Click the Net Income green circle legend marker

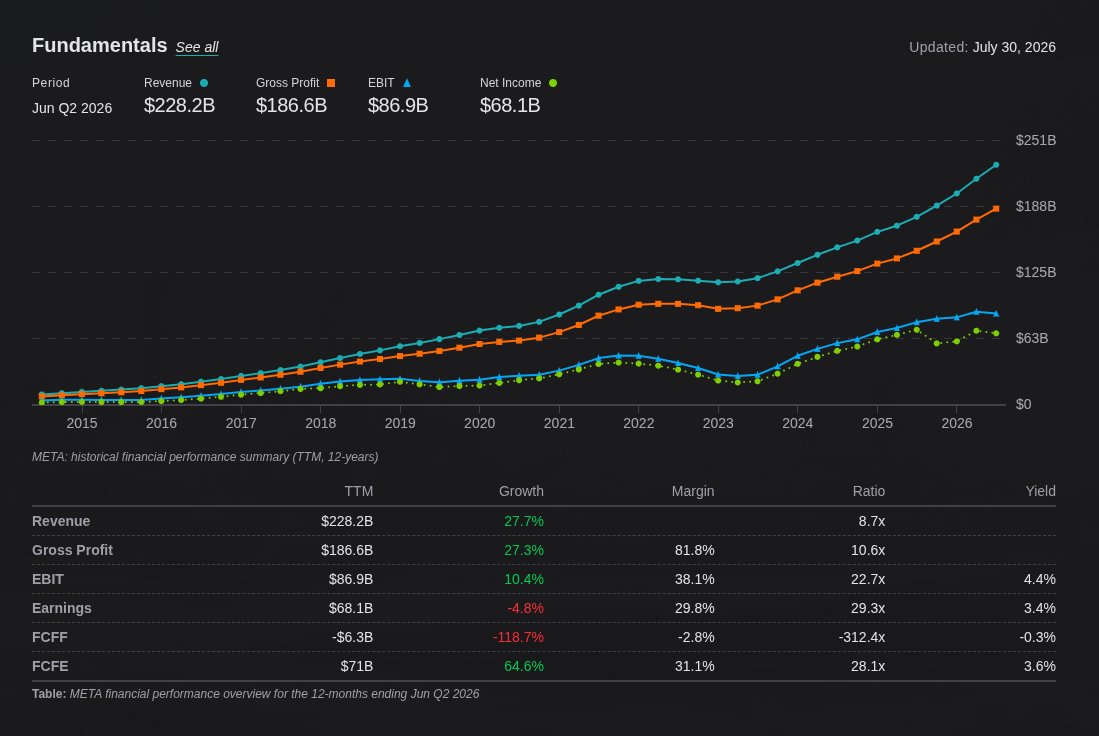coord(553,83)
